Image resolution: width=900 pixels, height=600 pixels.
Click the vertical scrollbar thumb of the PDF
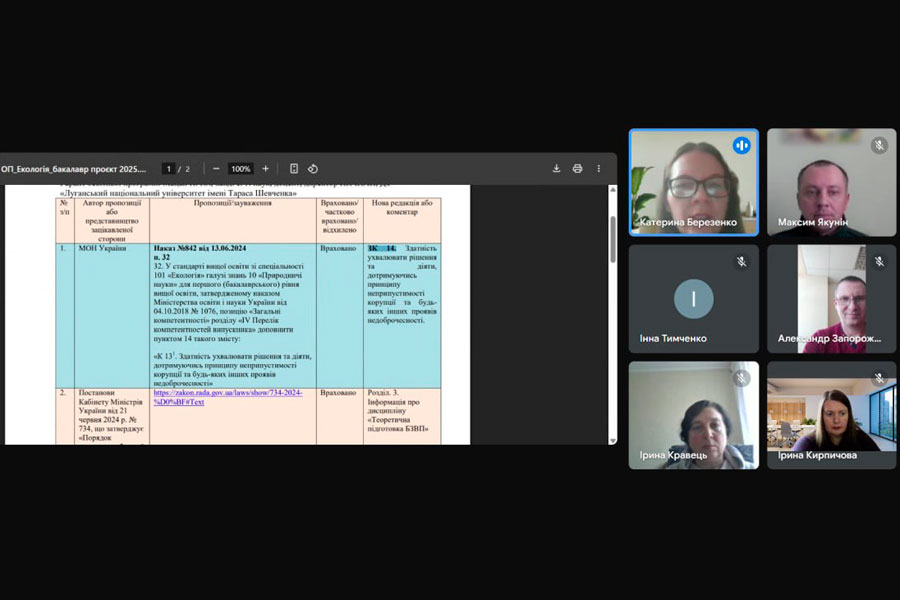click(612, 239)
